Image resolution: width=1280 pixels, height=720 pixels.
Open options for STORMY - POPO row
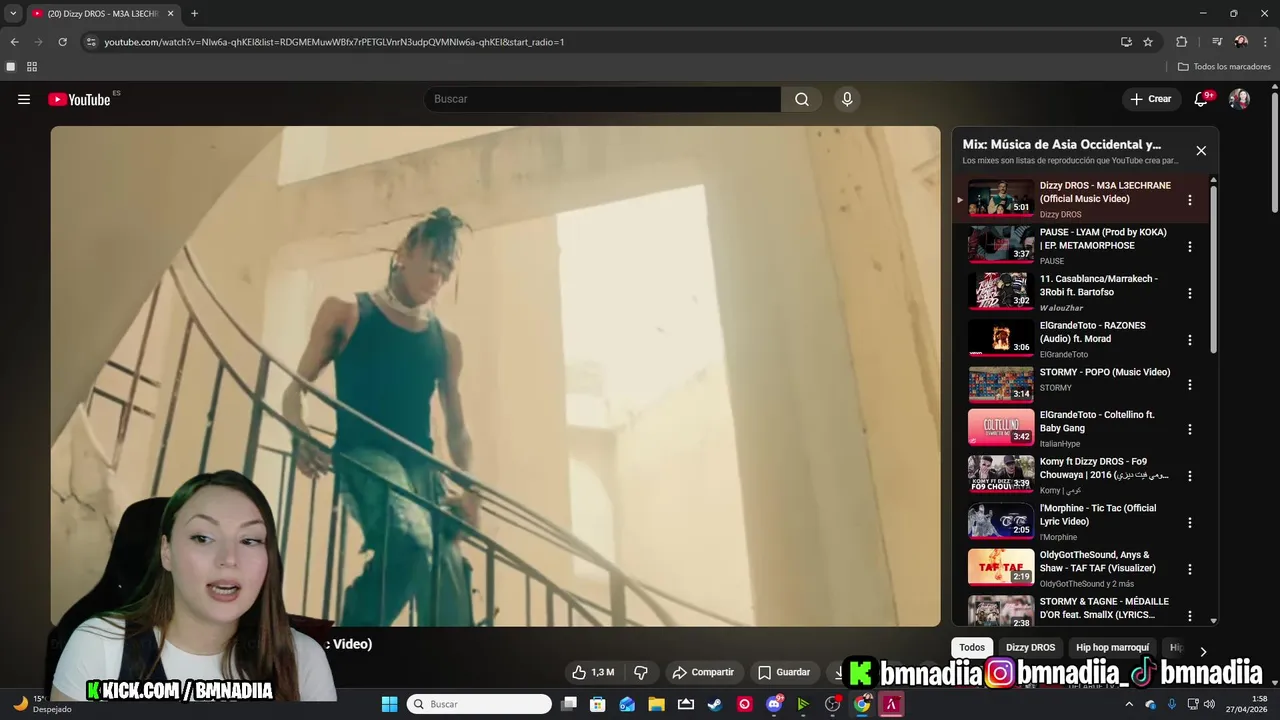tap(1189, 385)
